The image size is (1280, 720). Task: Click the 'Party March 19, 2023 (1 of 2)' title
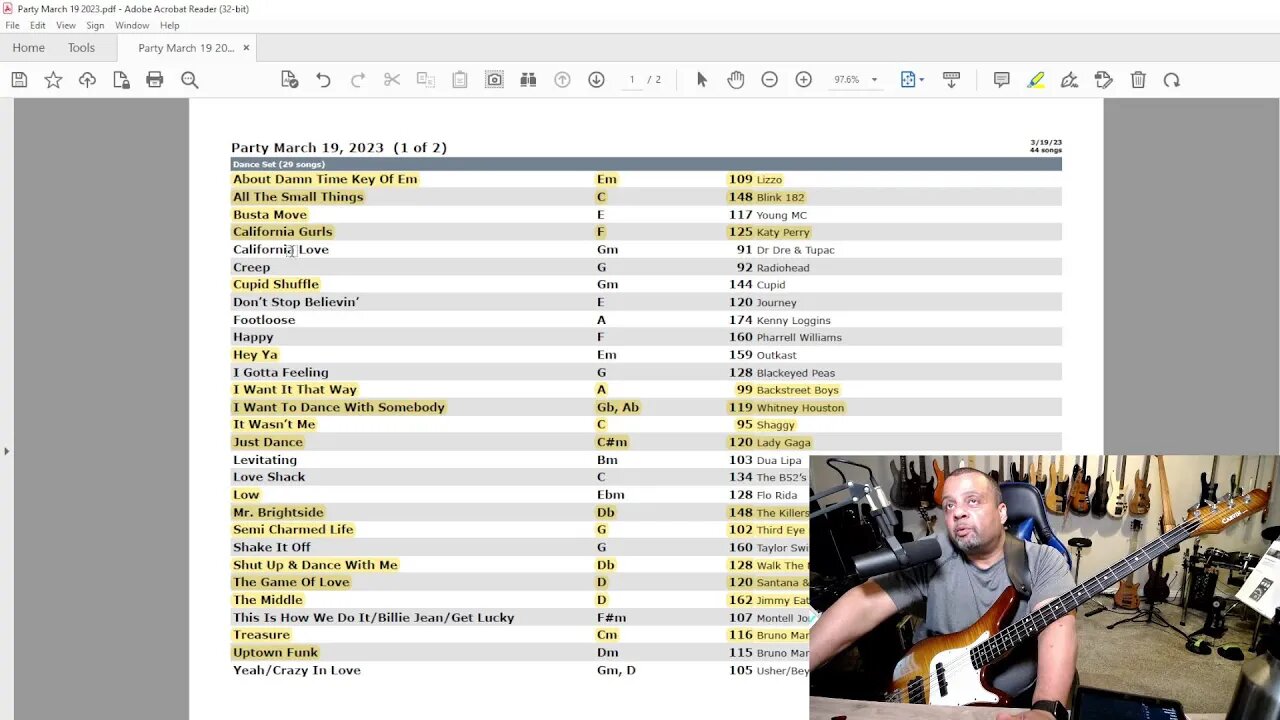coord(339,147)
